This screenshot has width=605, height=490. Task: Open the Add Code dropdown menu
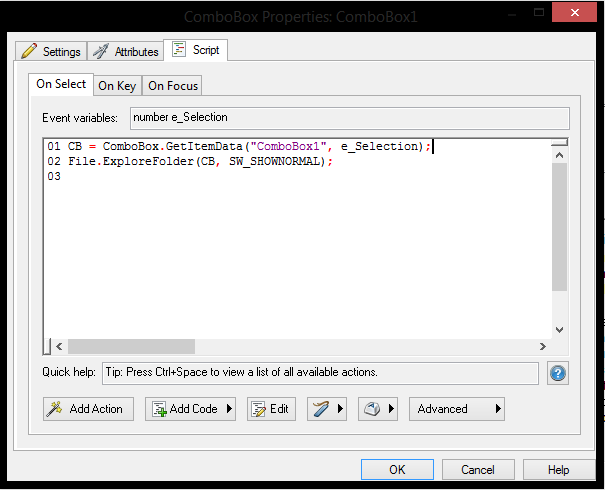190,409
